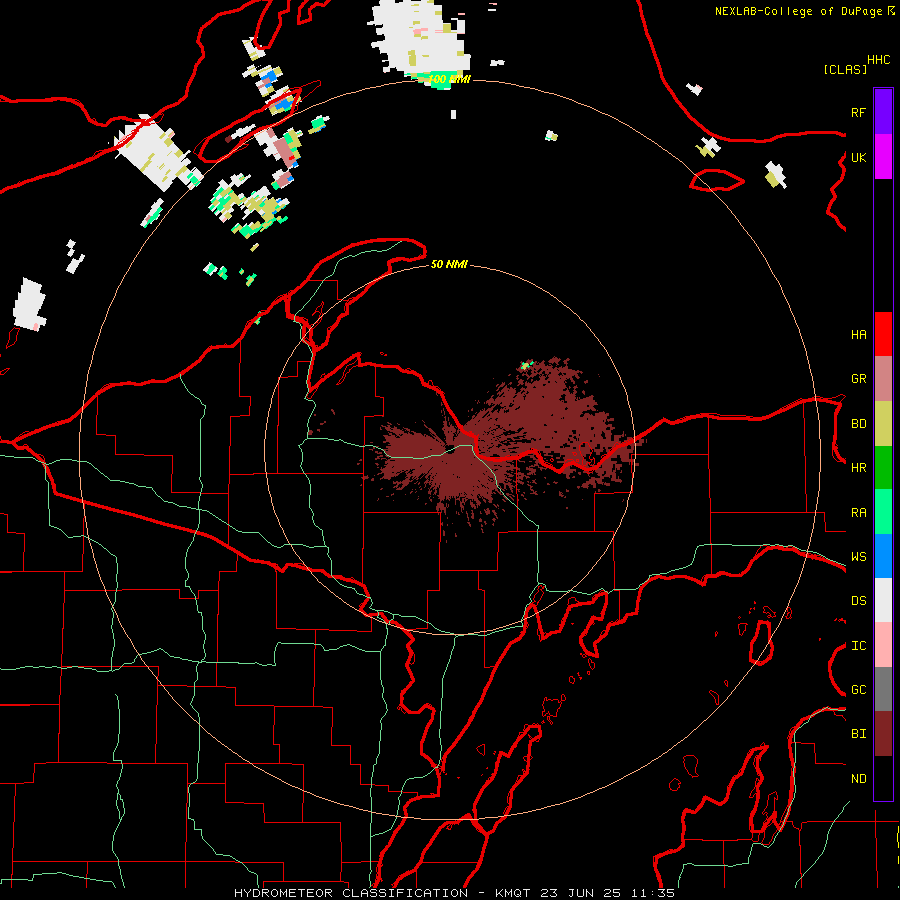The image size is (900, 900).
Task: Click the 50 NMI range ring label
Action: [449, 264]
